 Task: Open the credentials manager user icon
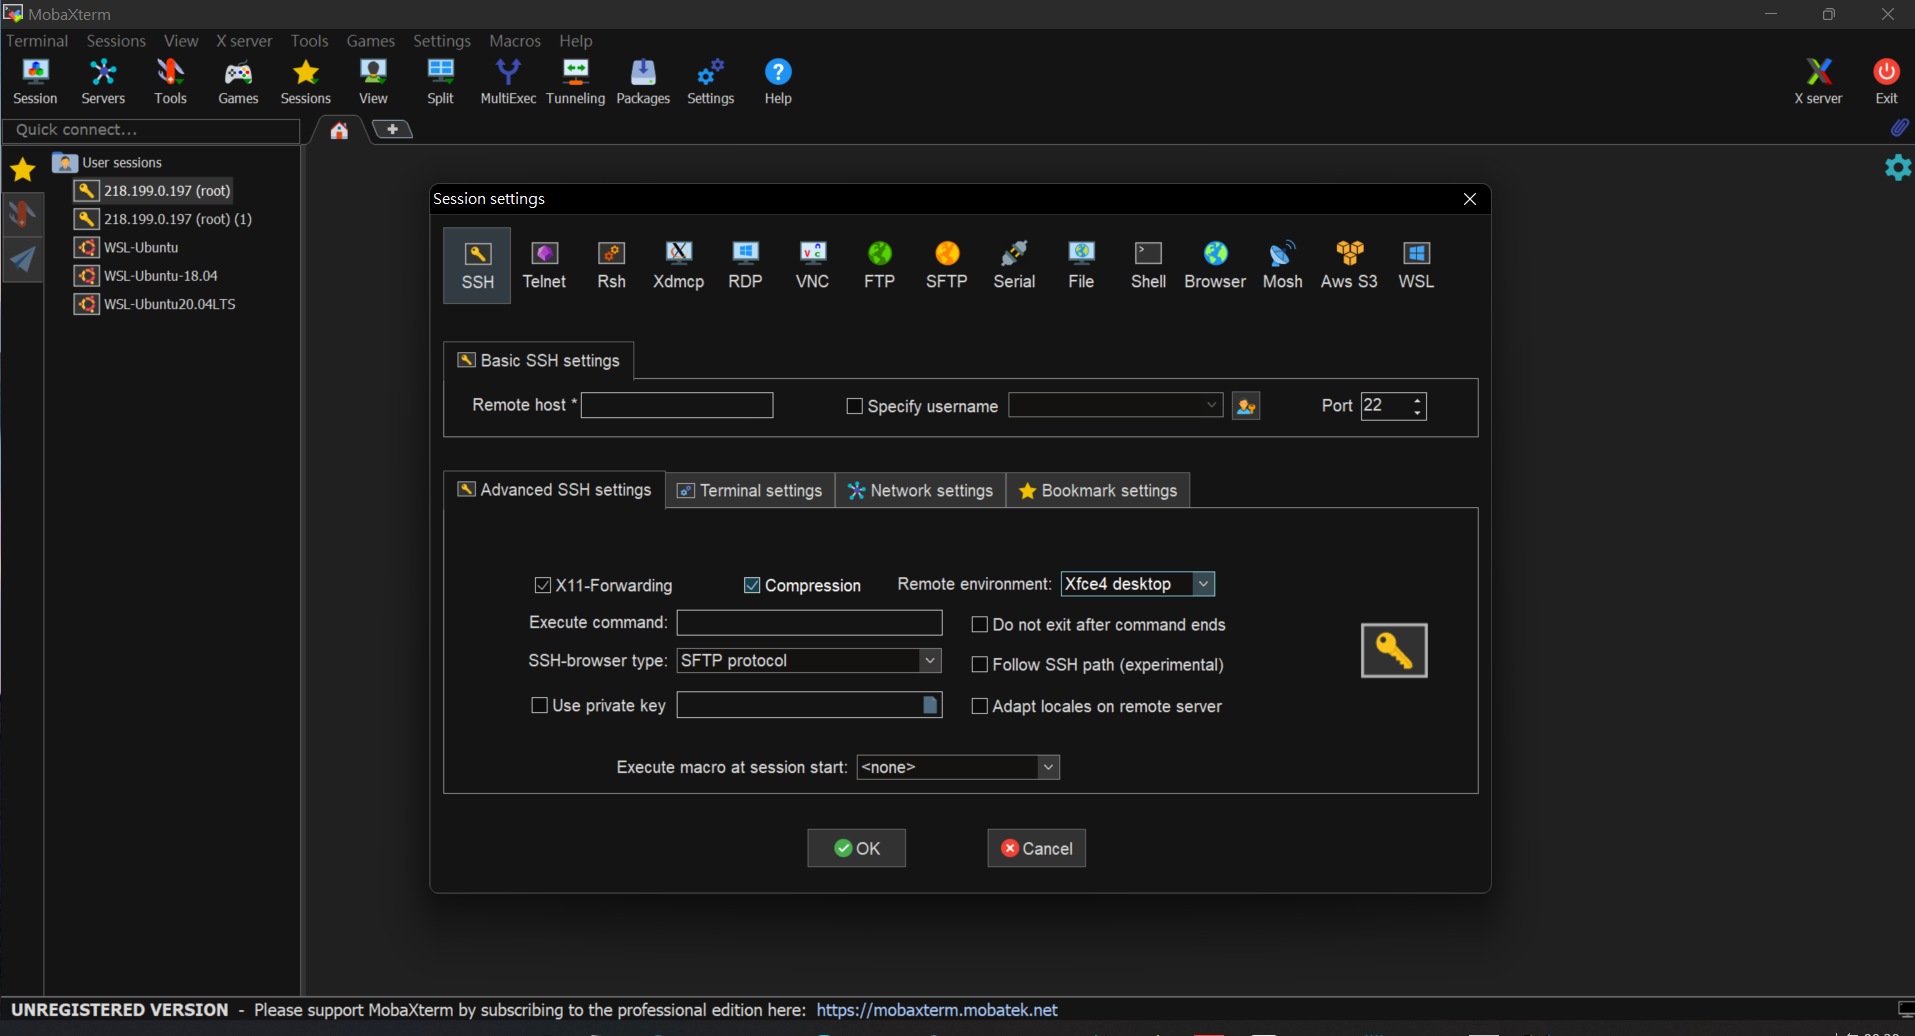click(1245, 406)
